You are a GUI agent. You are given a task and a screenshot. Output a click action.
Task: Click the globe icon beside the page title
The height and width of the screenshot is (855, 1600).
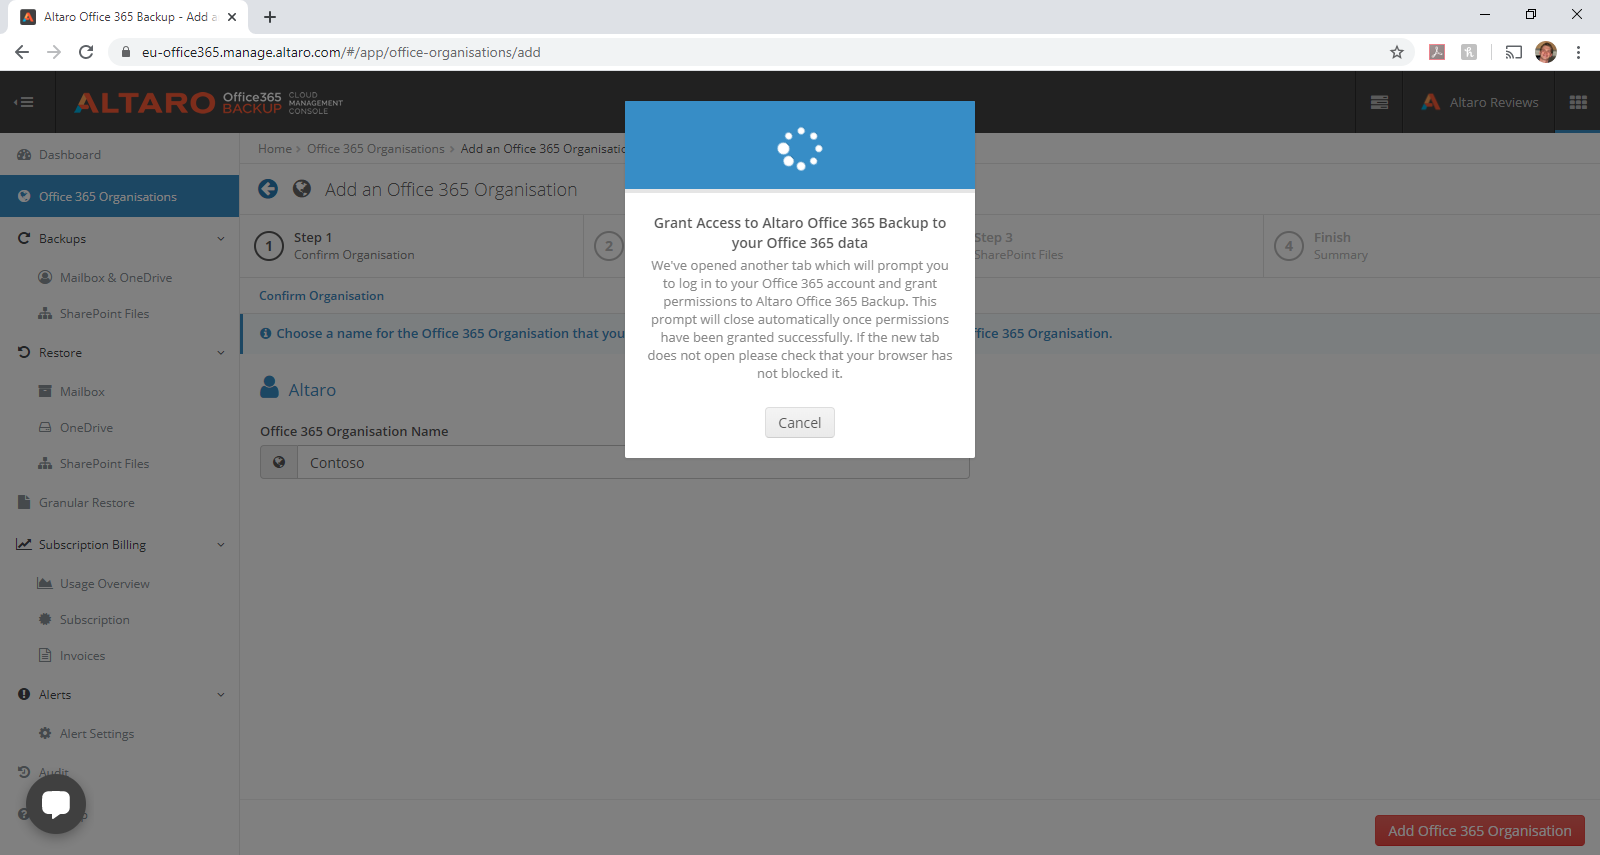(x=302, y=189)
